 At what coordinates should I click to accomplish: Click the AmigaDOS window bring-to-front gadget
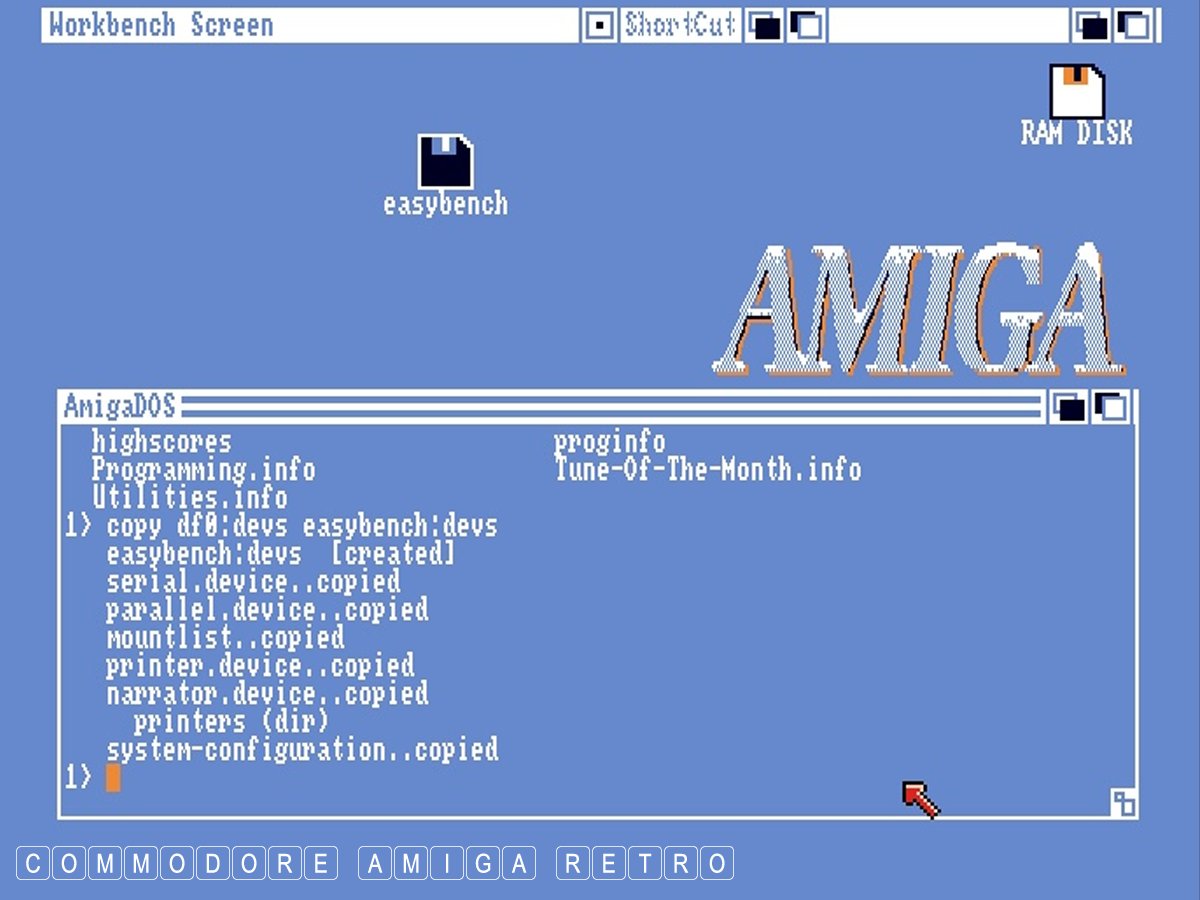1112,408
